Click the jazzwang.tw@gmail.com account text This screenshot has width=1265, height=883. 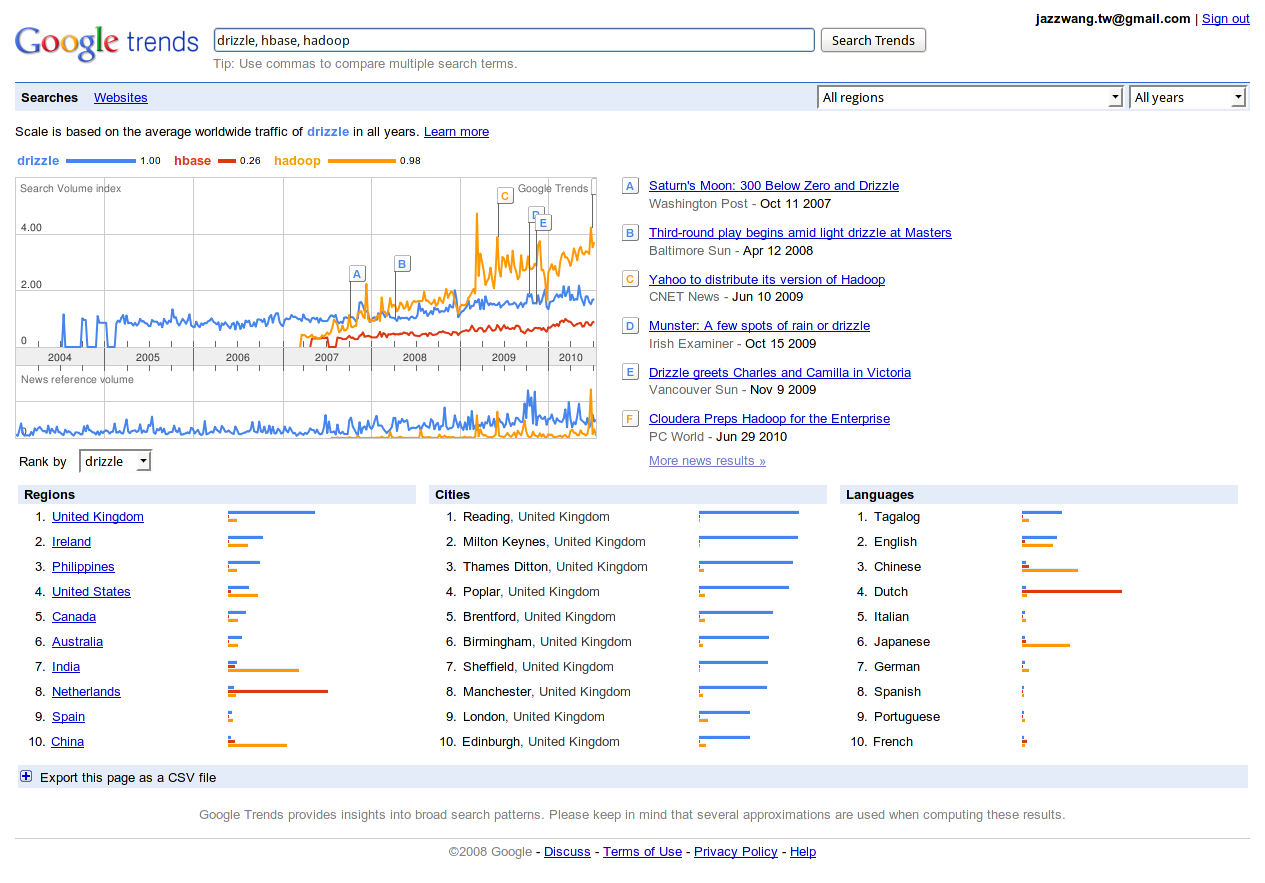[1113, 19]
